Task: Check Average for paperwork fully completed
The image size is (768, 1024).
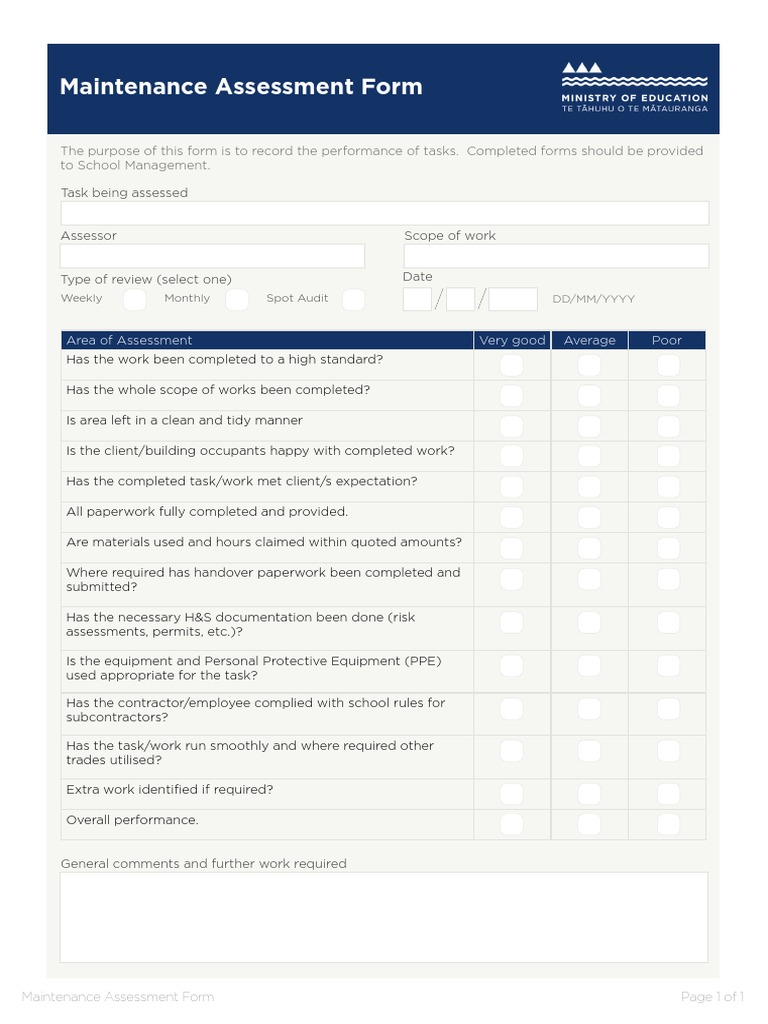Action: pyautogui.click(x=589, y=517)
